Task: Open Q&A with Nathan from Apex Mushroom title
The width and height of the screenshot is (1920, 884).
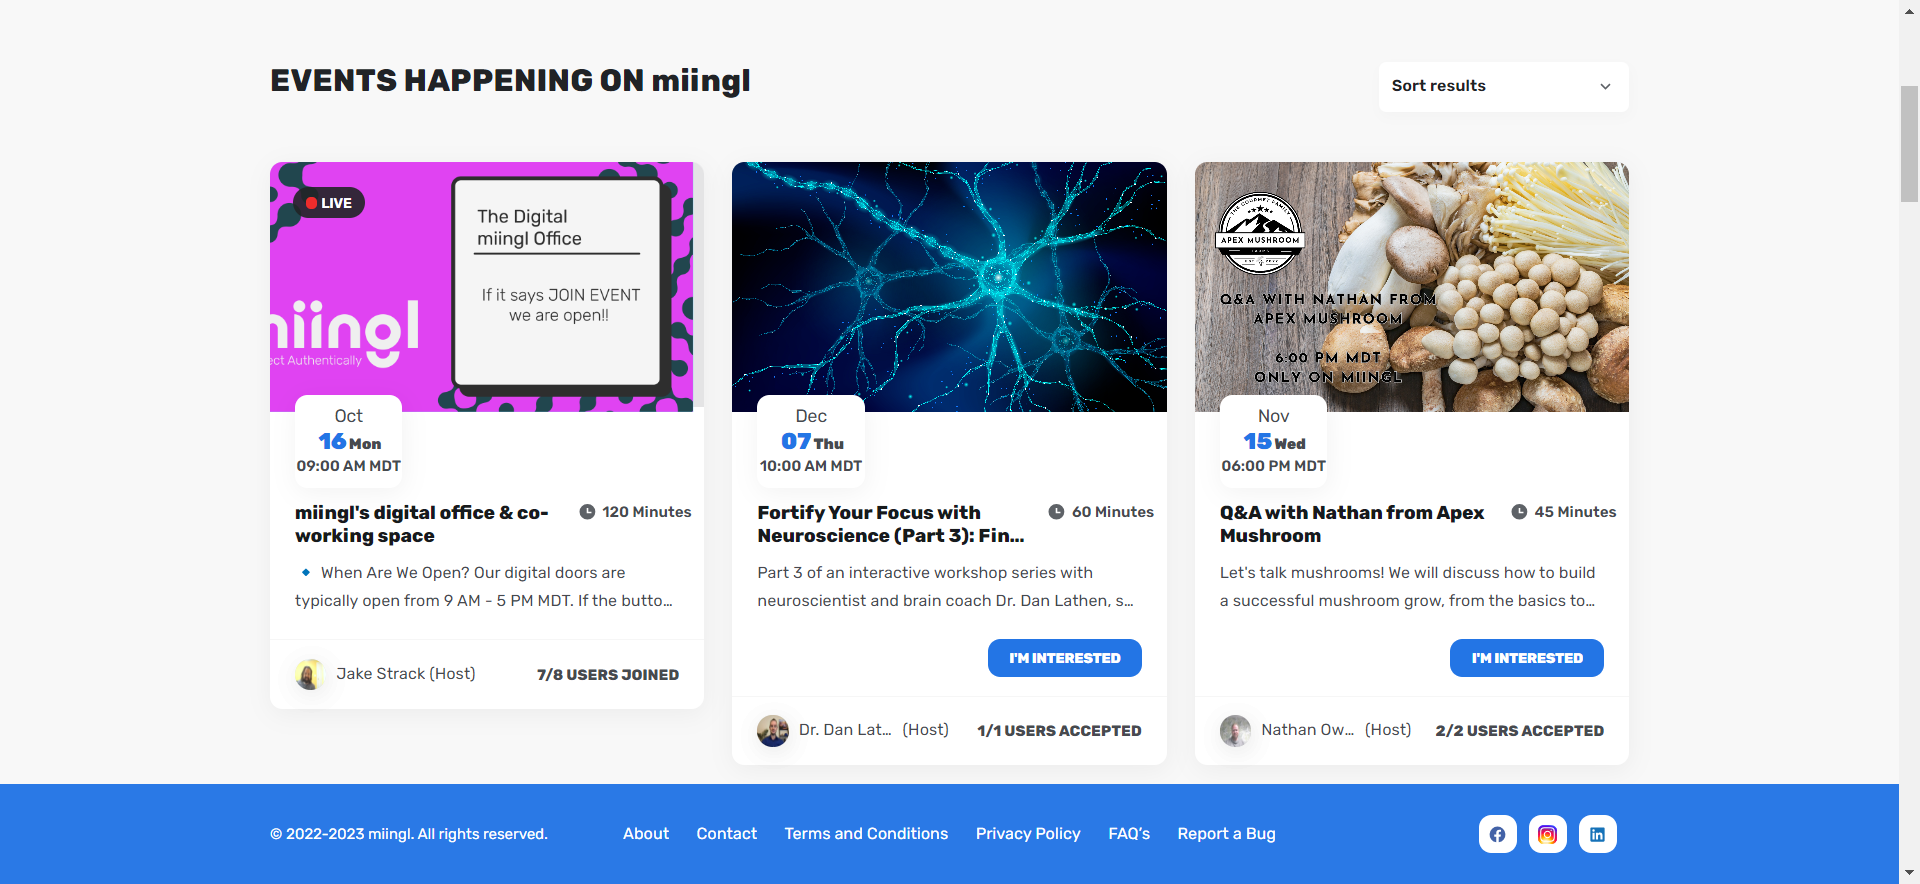Action: tap(1352, 524)
